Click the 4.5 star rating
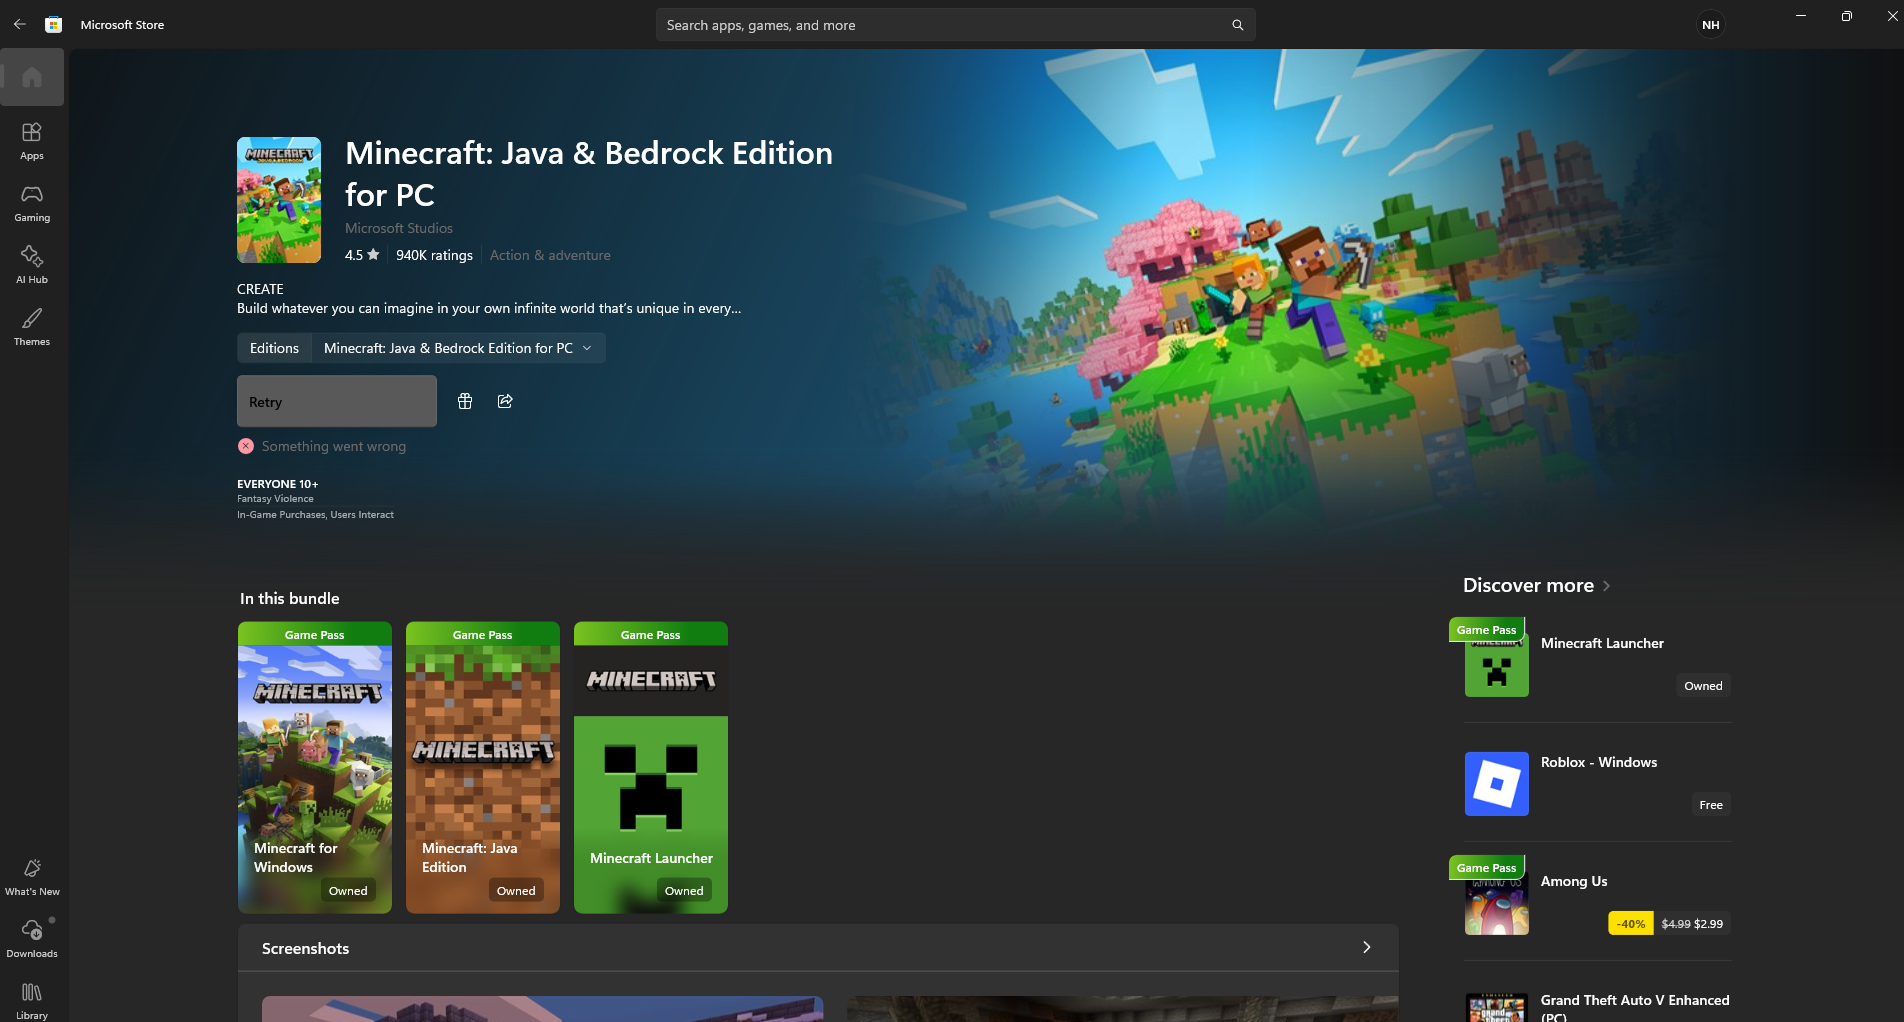The height and width of the screenshot is (1022, 1904). pos(362,255)
